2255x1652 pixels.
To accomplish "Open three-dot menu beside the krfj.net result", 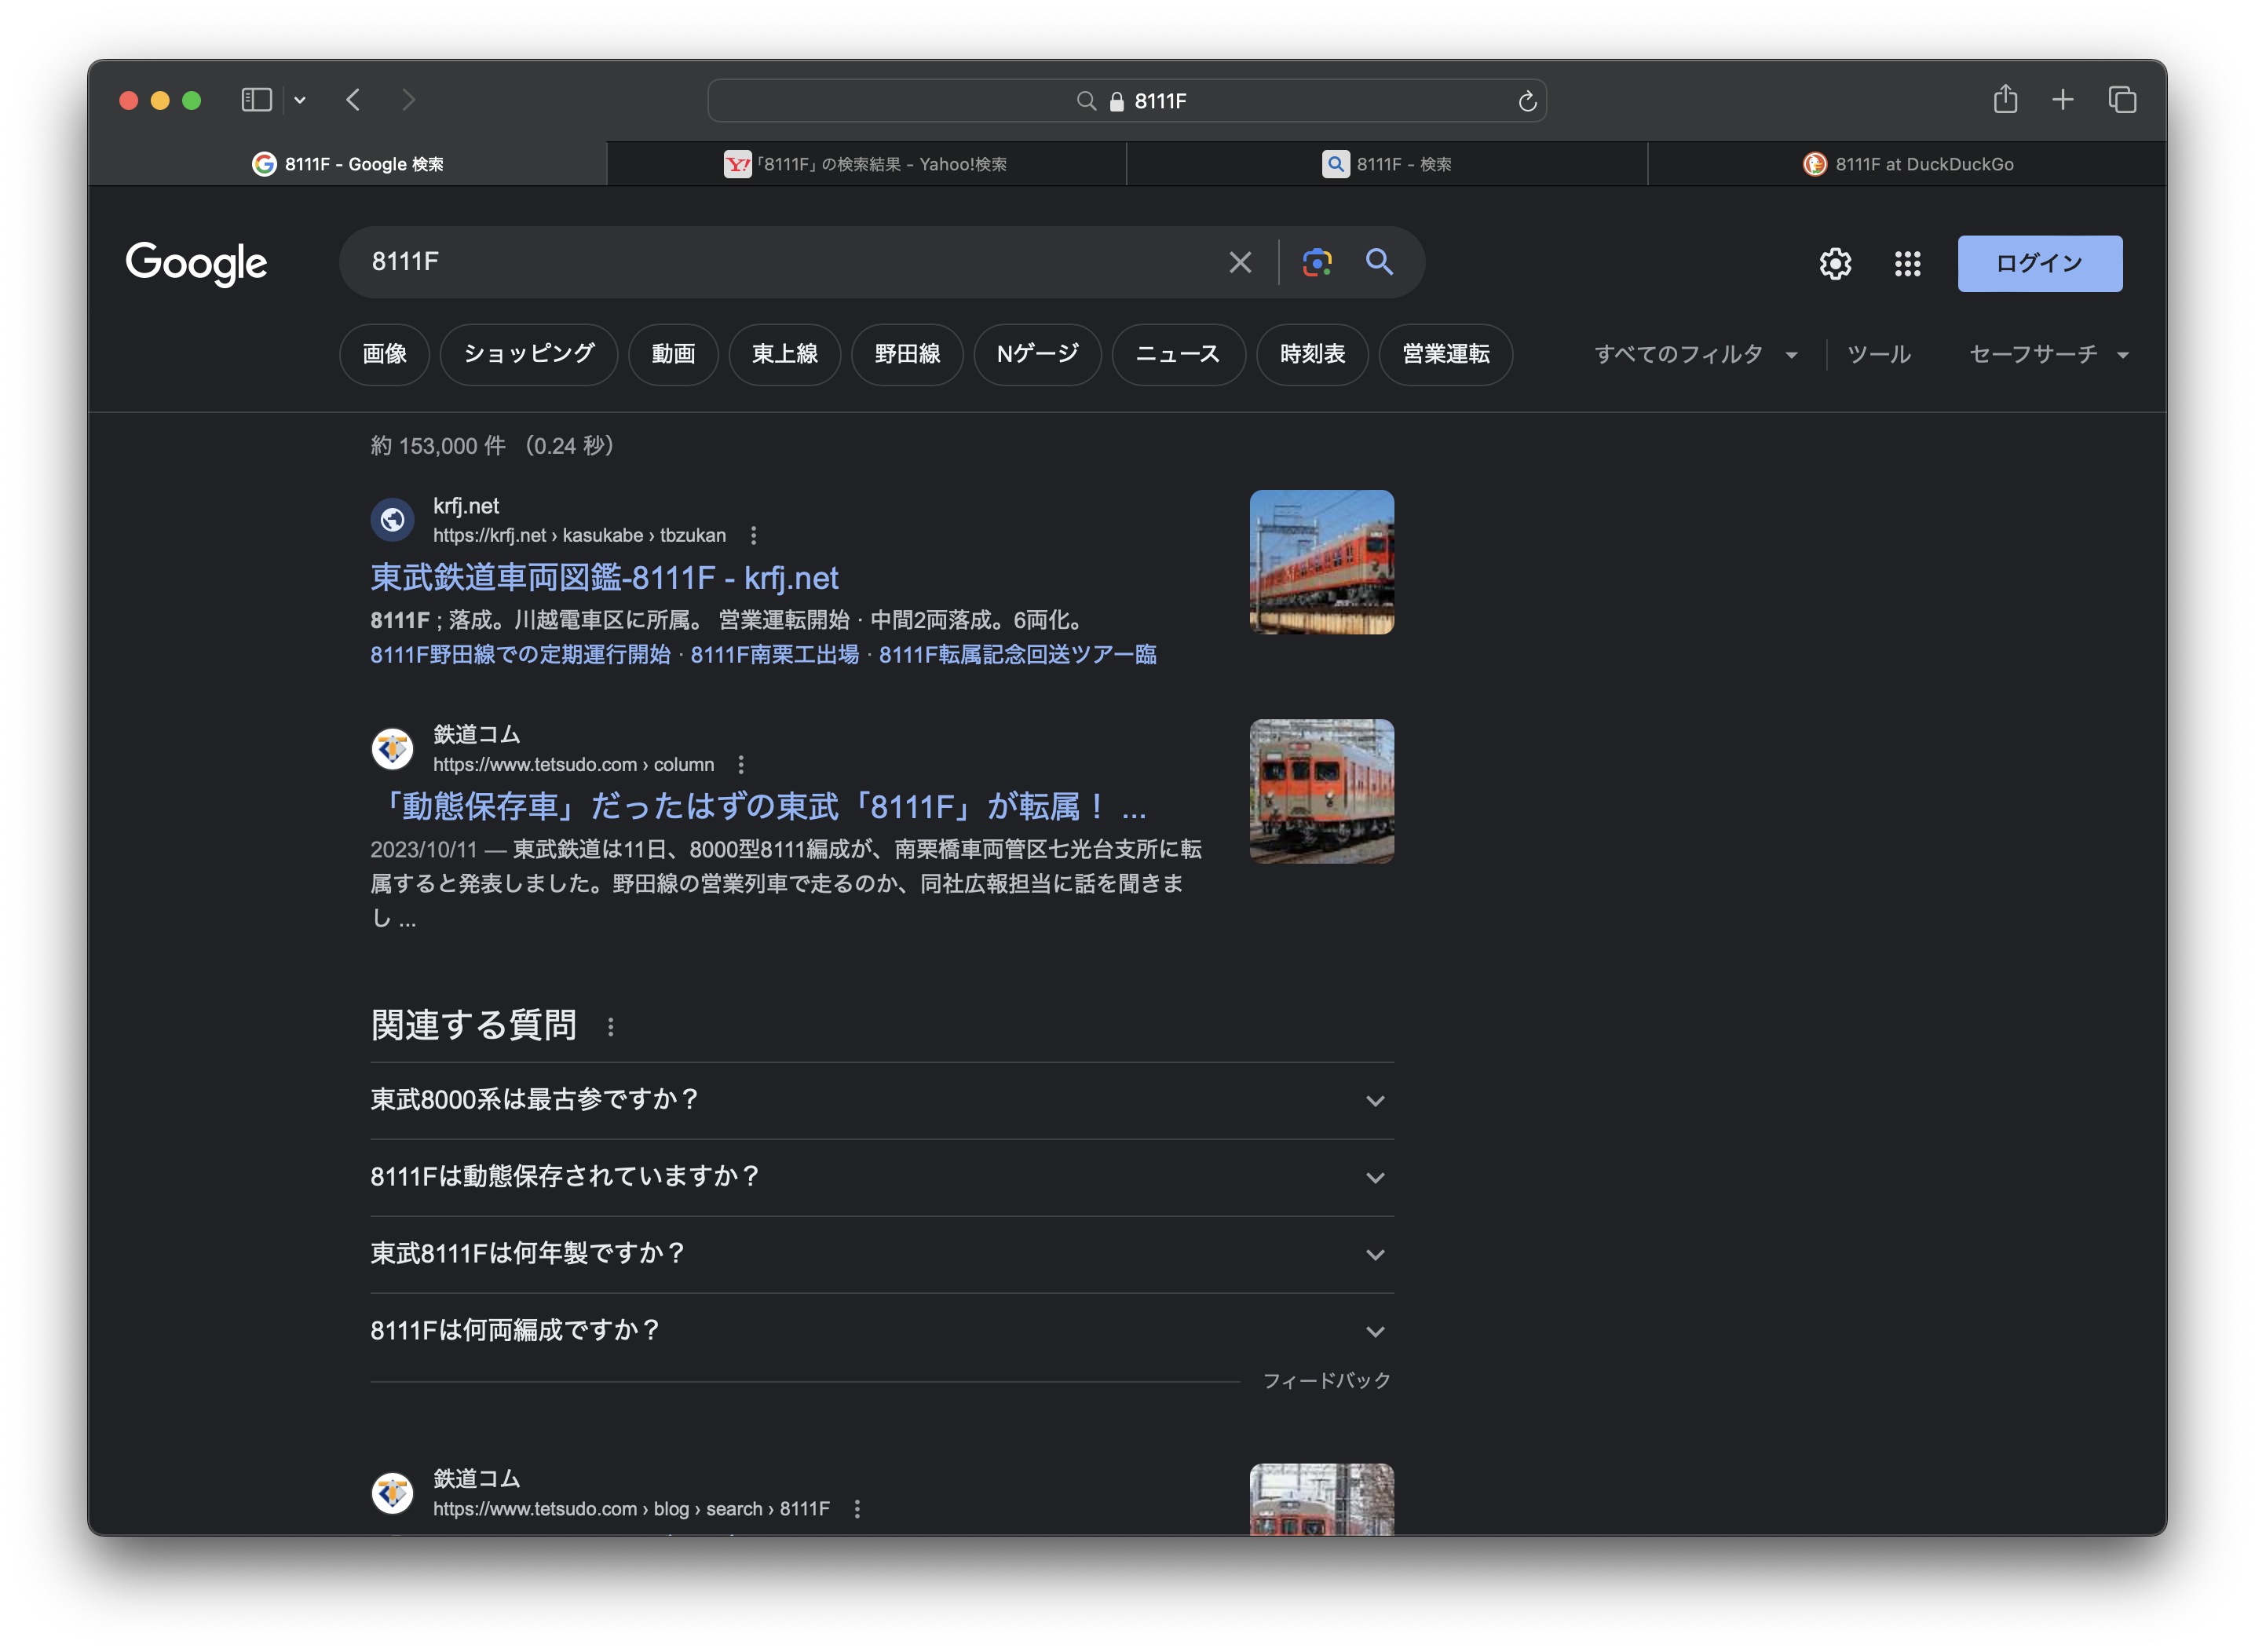I will (754, 536).
